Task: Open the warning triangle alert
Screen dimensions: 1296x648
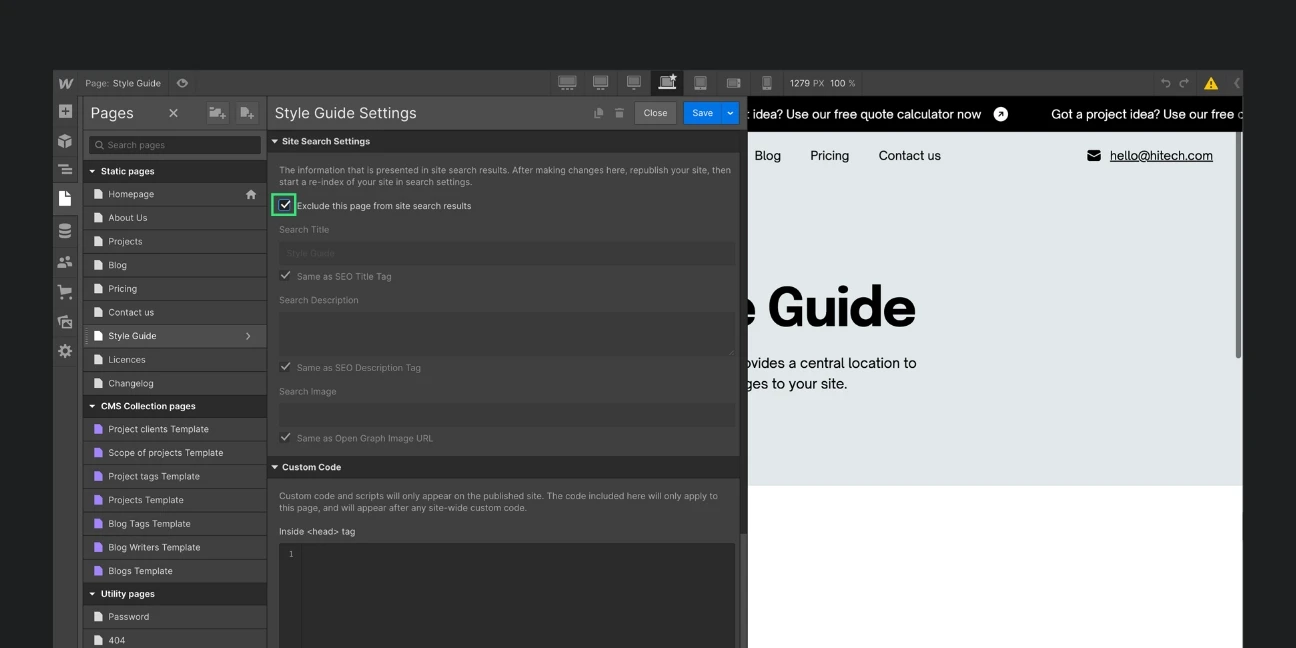Action: coord(1211,83)
